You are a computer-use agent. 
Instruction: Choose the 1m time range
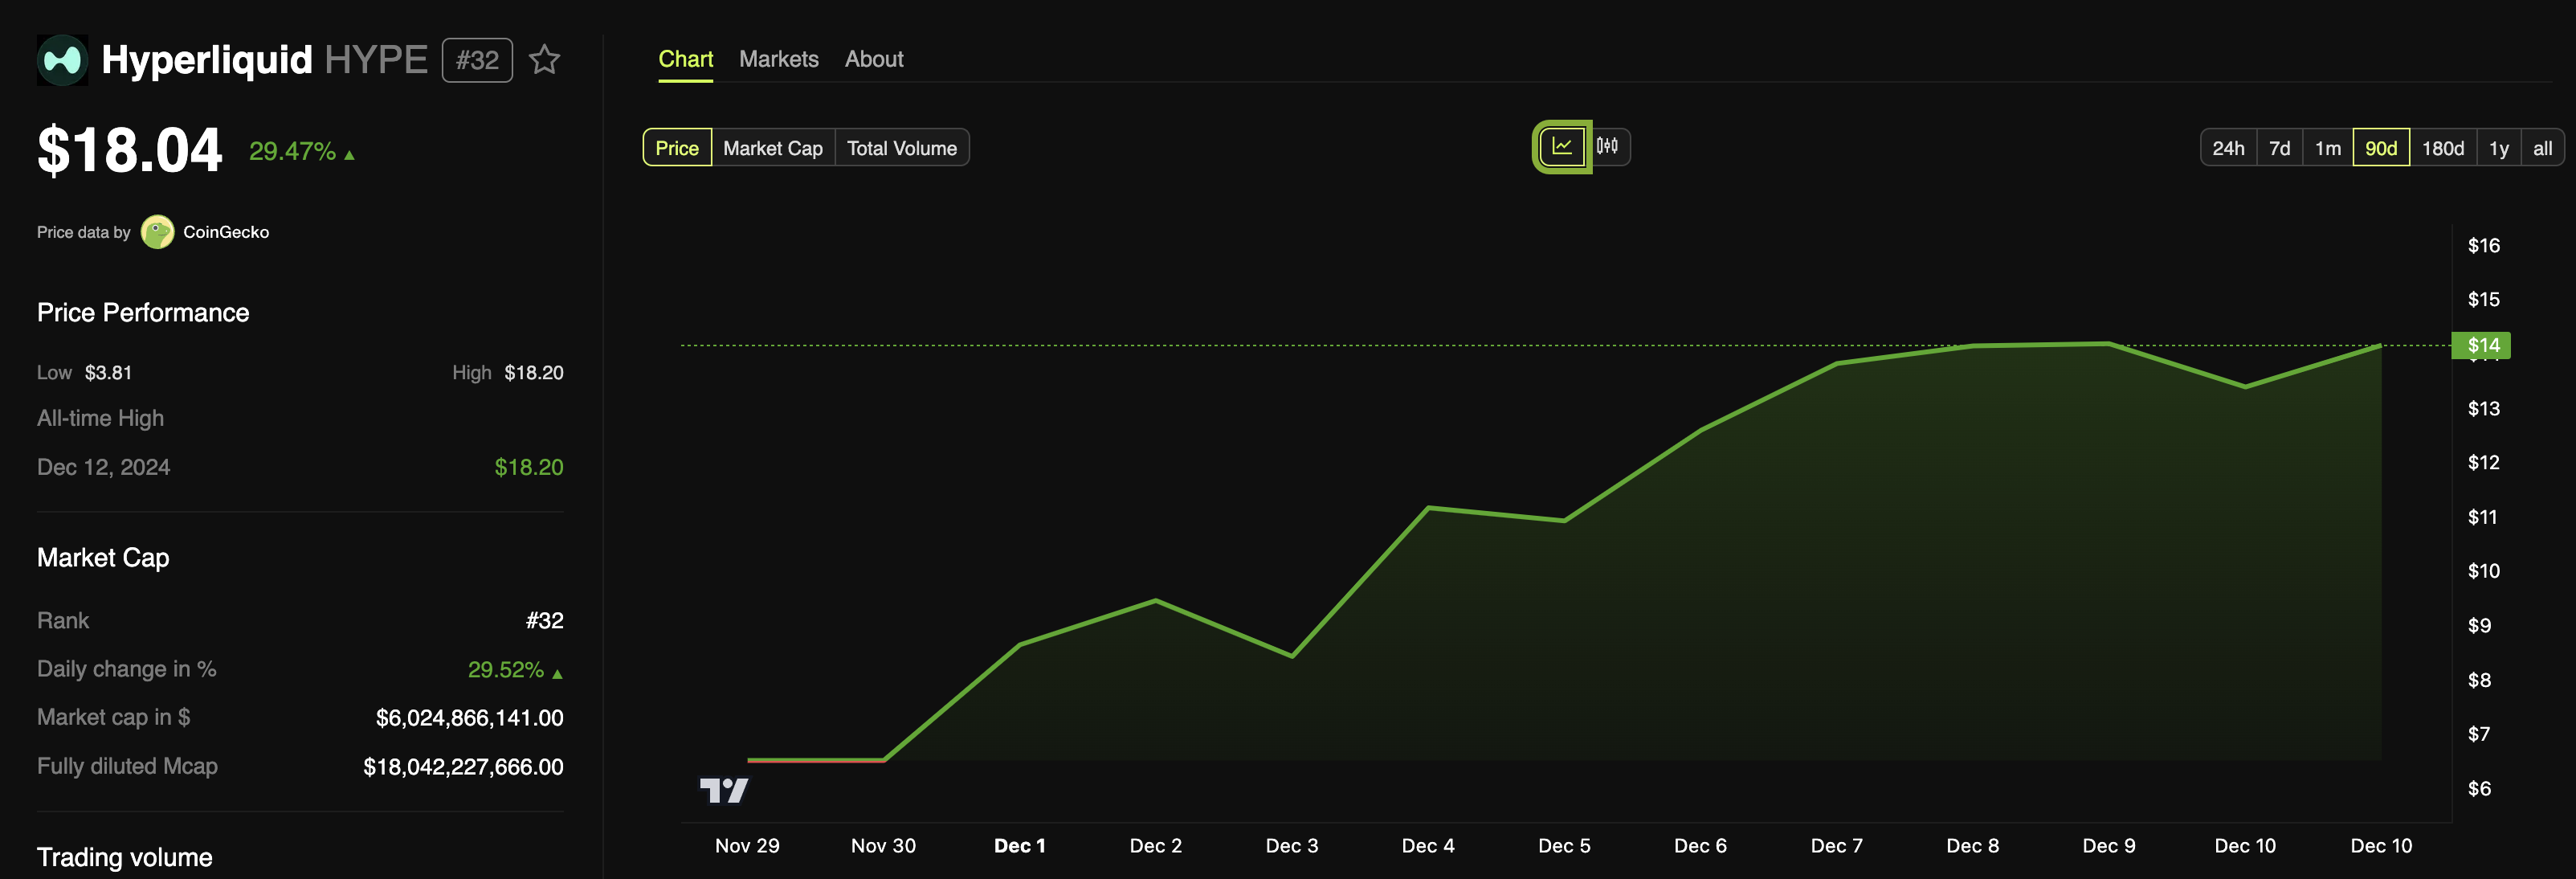pos(2327,148)
